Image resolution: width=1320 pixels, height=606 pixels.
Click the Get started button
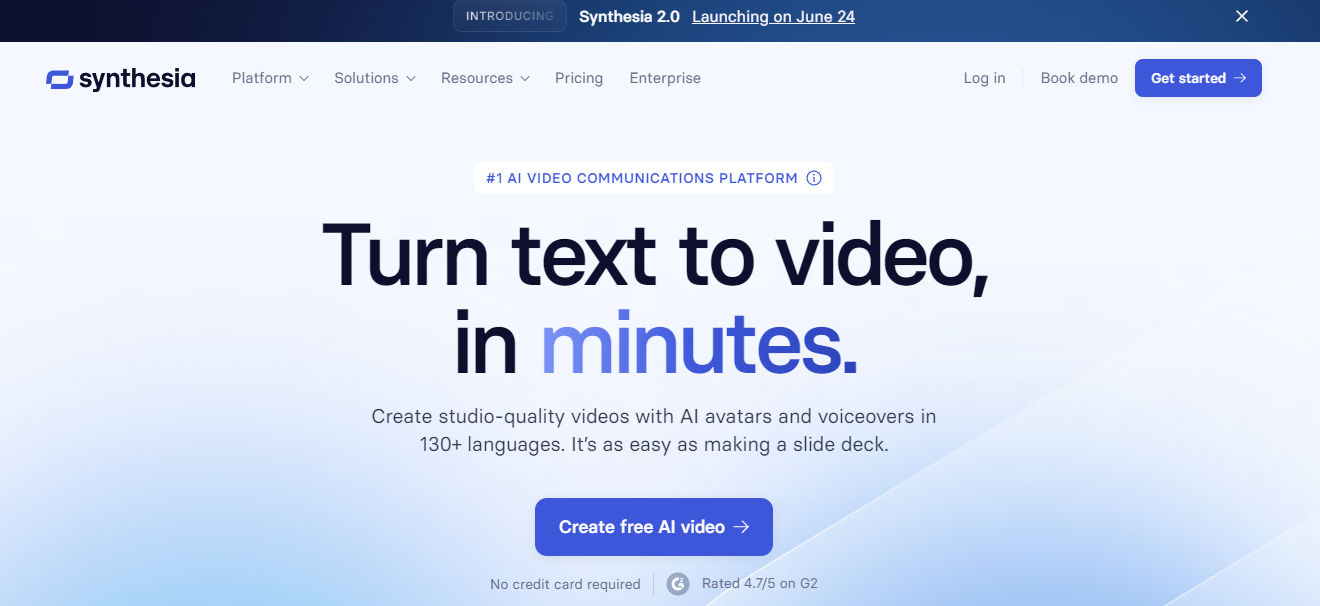(1198, 78)
